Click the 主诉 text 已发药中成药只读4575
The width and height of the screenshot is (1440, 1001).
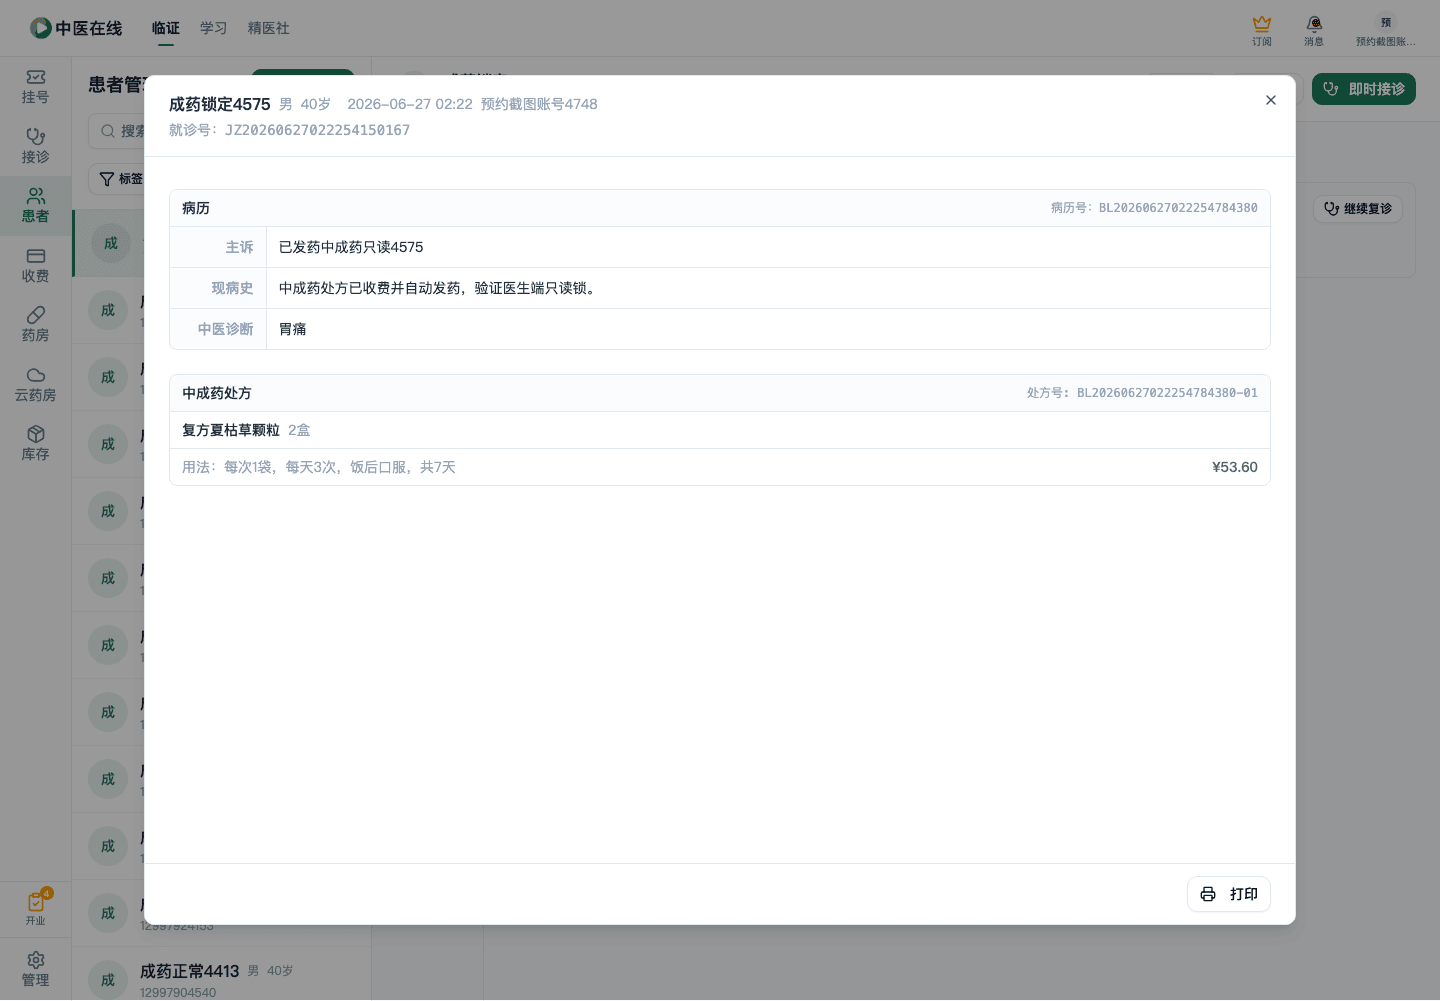[351, 247]
